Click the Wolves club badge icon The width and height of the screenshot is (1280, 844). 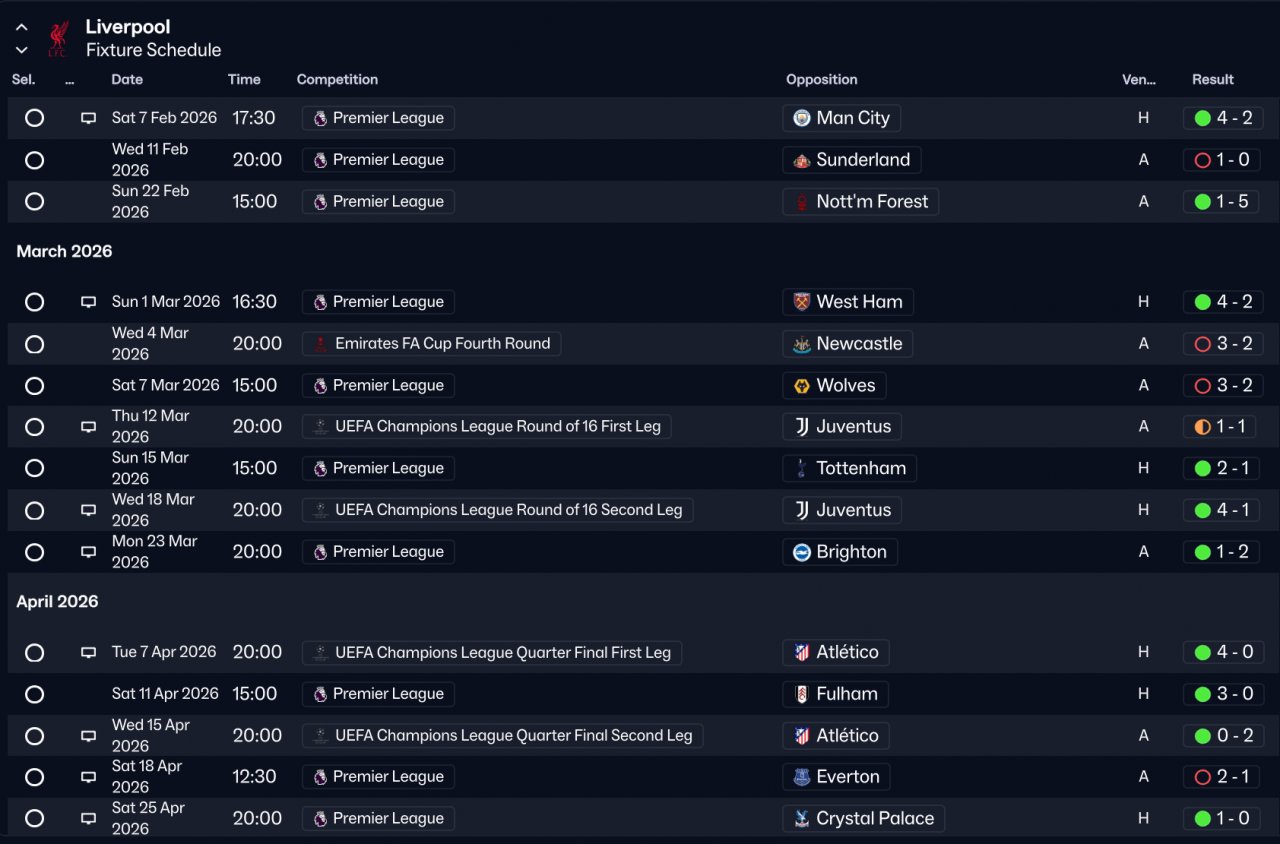[801, 386]
